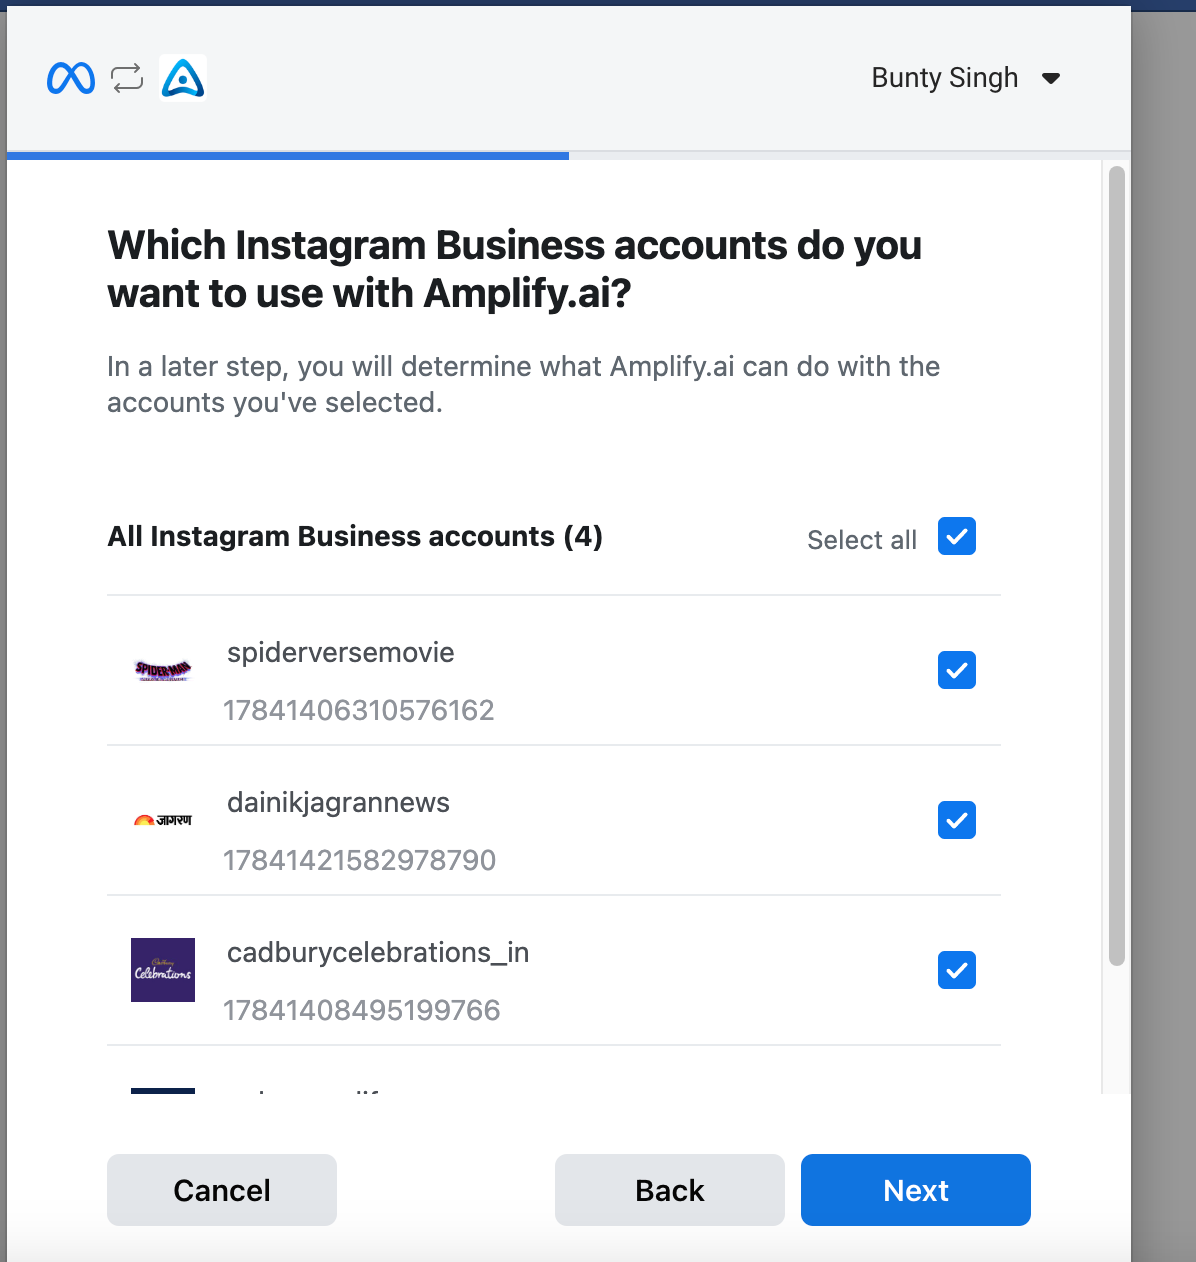
Task: Cancel the account selection dialog
Action: pos(222,1190)
